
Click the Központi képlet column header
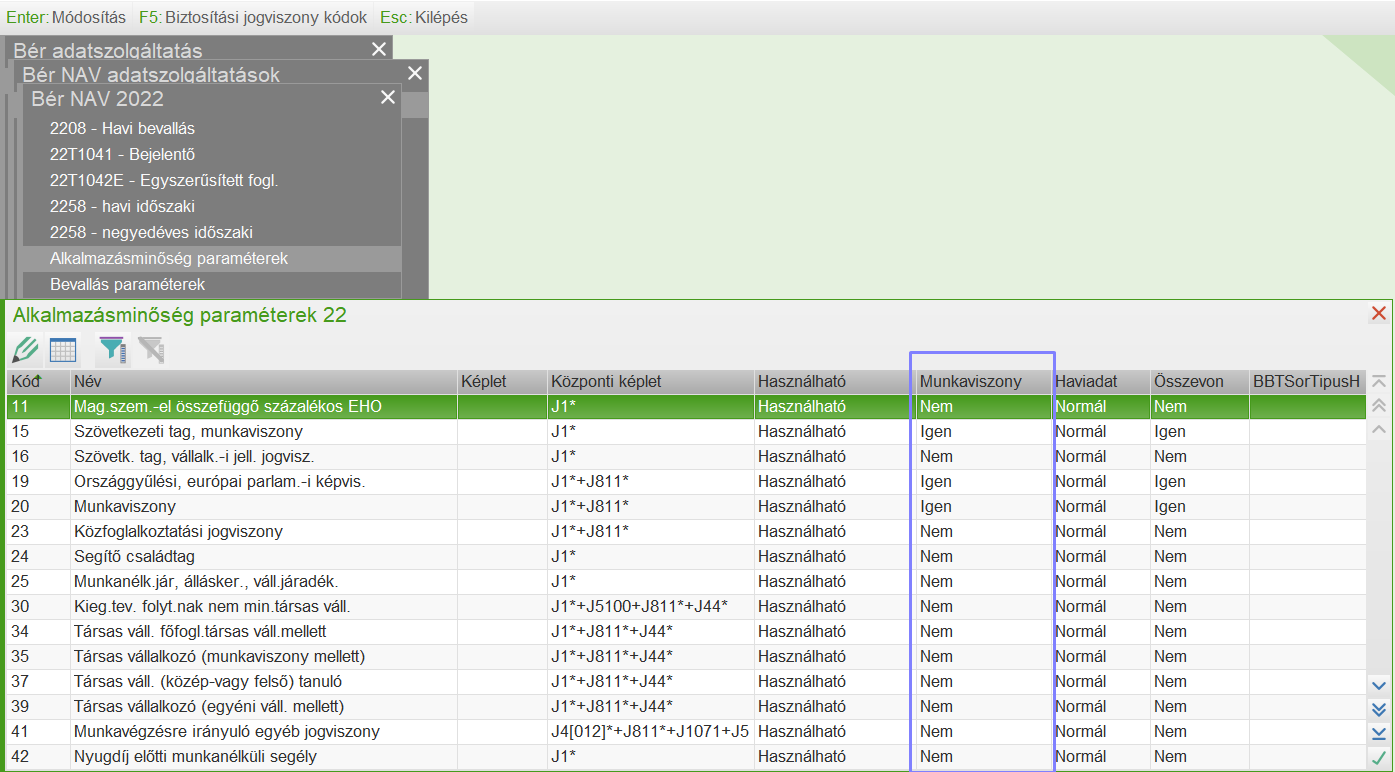click(651, 382)
